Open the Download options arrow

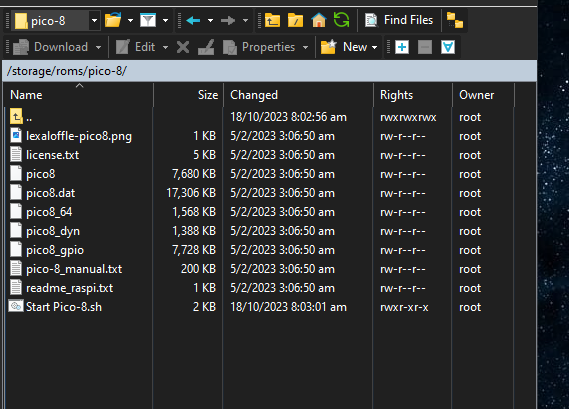coord(98,48)
